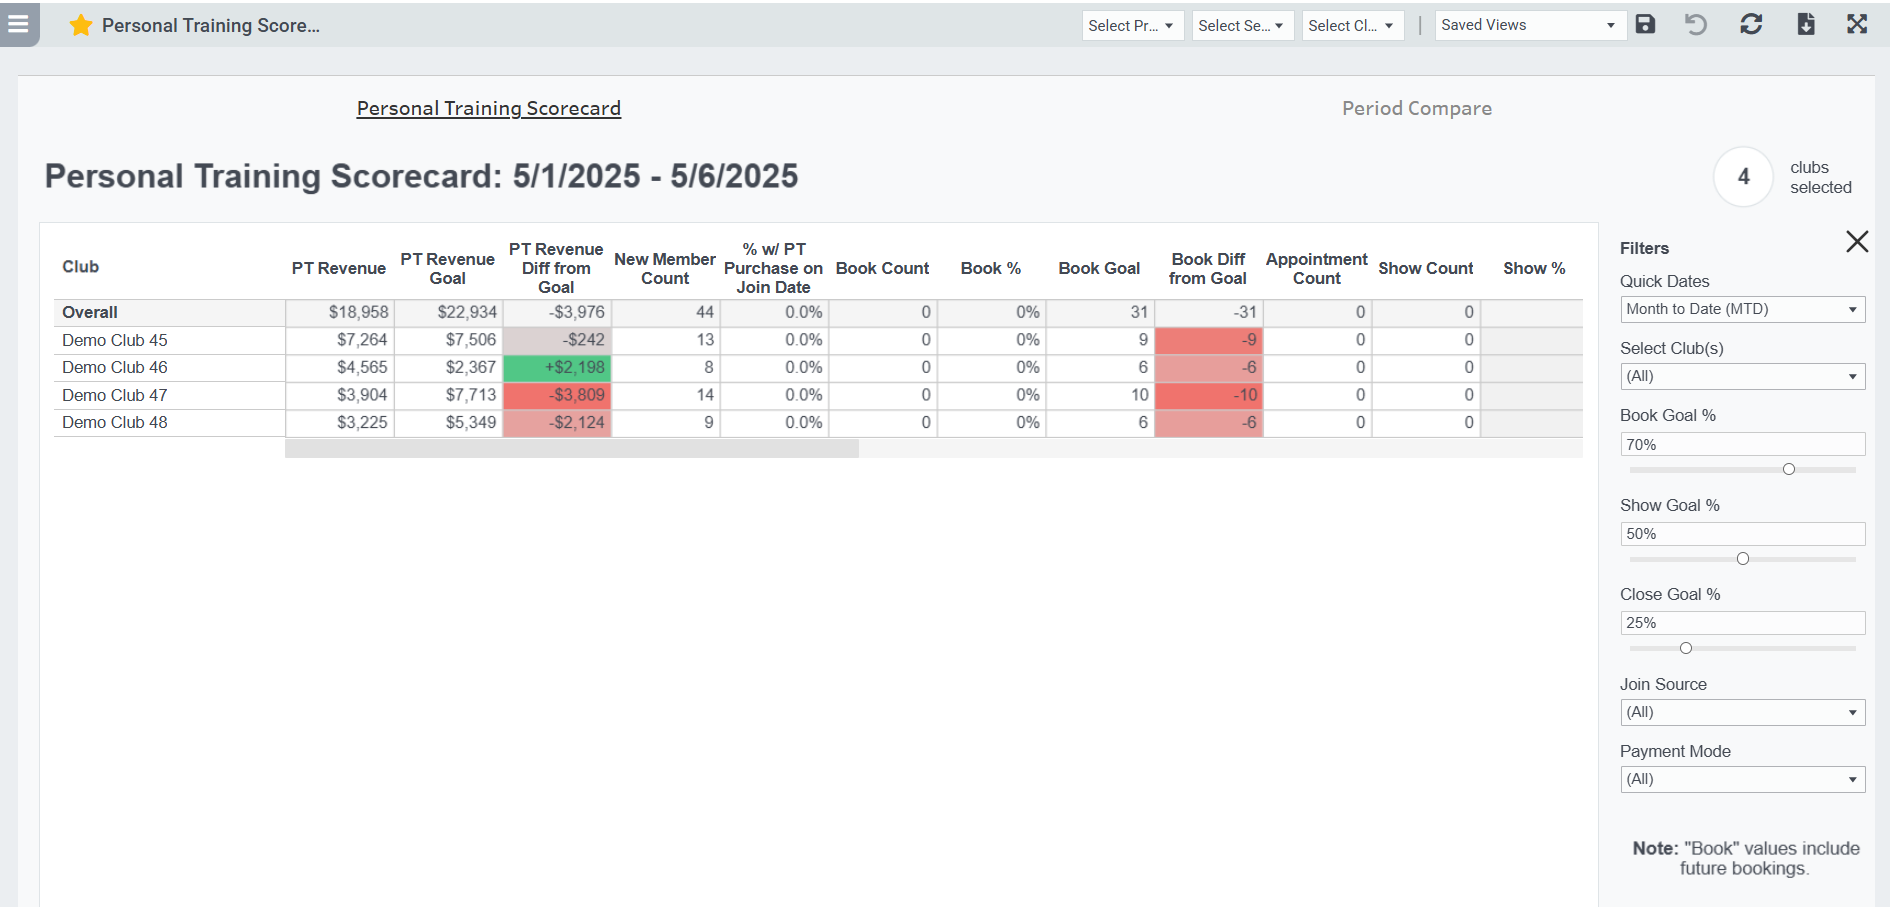This screenshot has width=1890, height=907.
Task: Export the report using the file download icon
Action: point(1806,24)
